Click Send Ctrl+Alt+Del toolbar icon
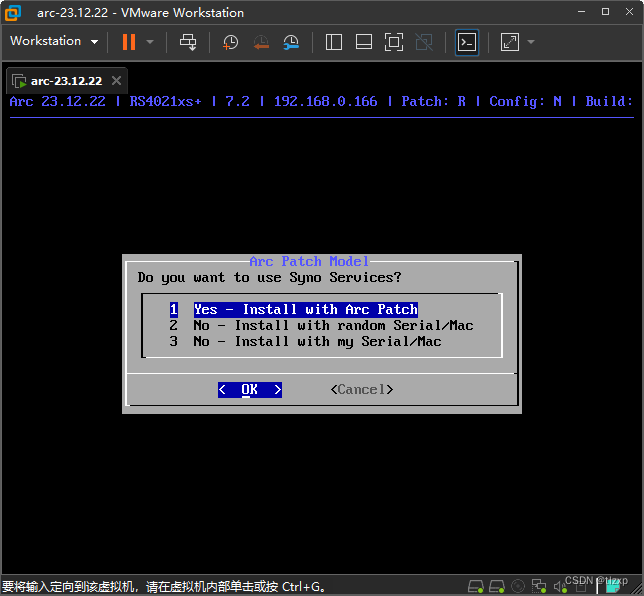The height and width of the screenshot is (596, 644). point(188,42)
